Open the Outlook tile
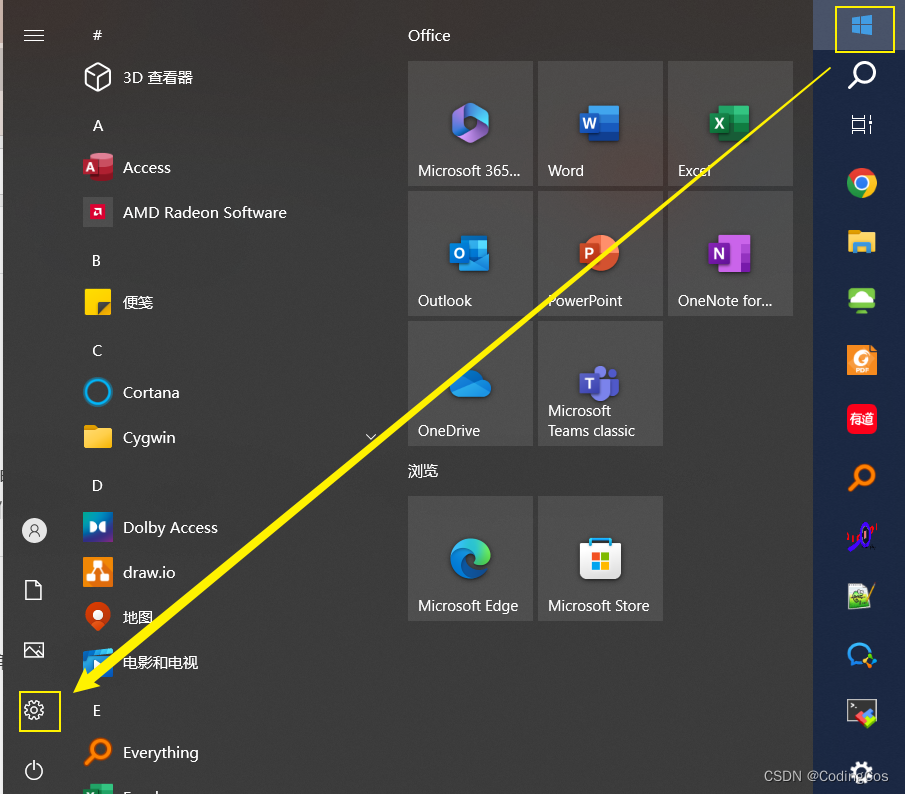Image resolution: width=905 pixels, height=794 pixels. pos(470,253)
